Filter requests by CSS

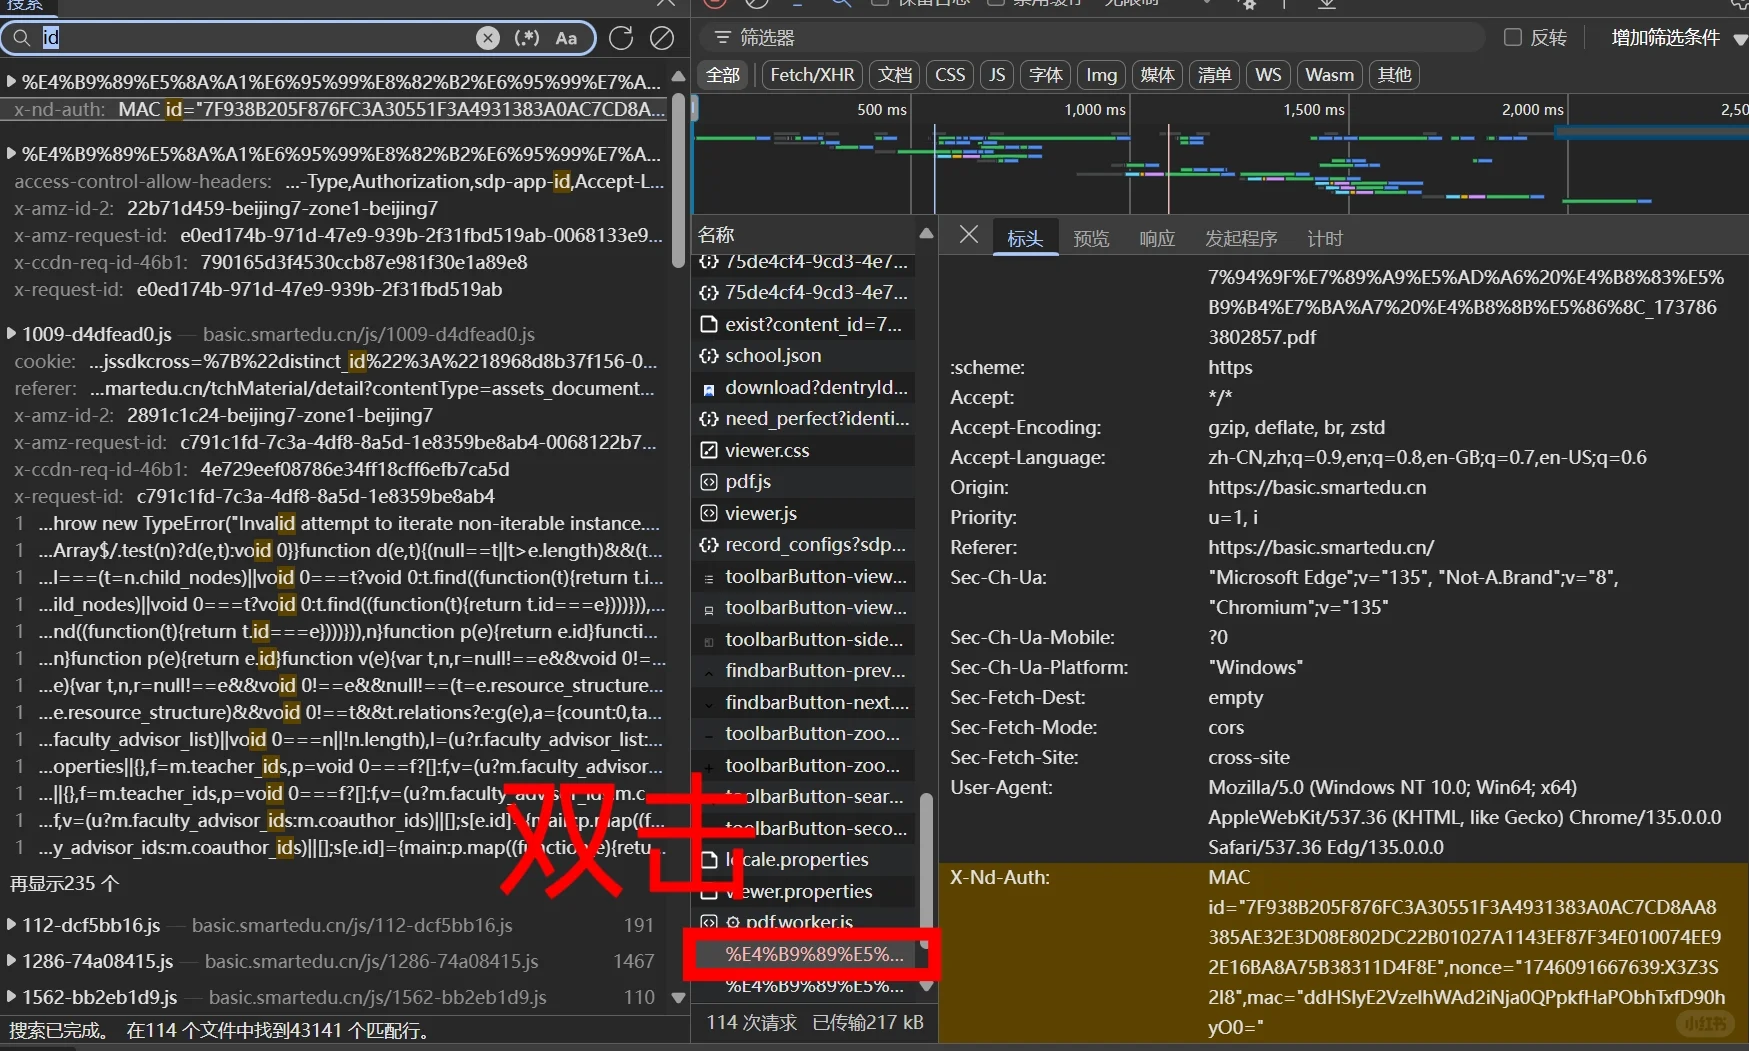point(950,75)
